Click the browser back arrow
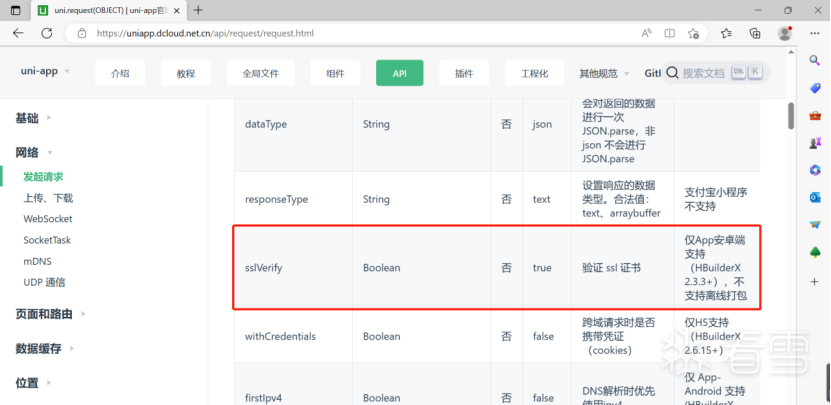This screenshot has width=831, height=405. pos(19,33)
